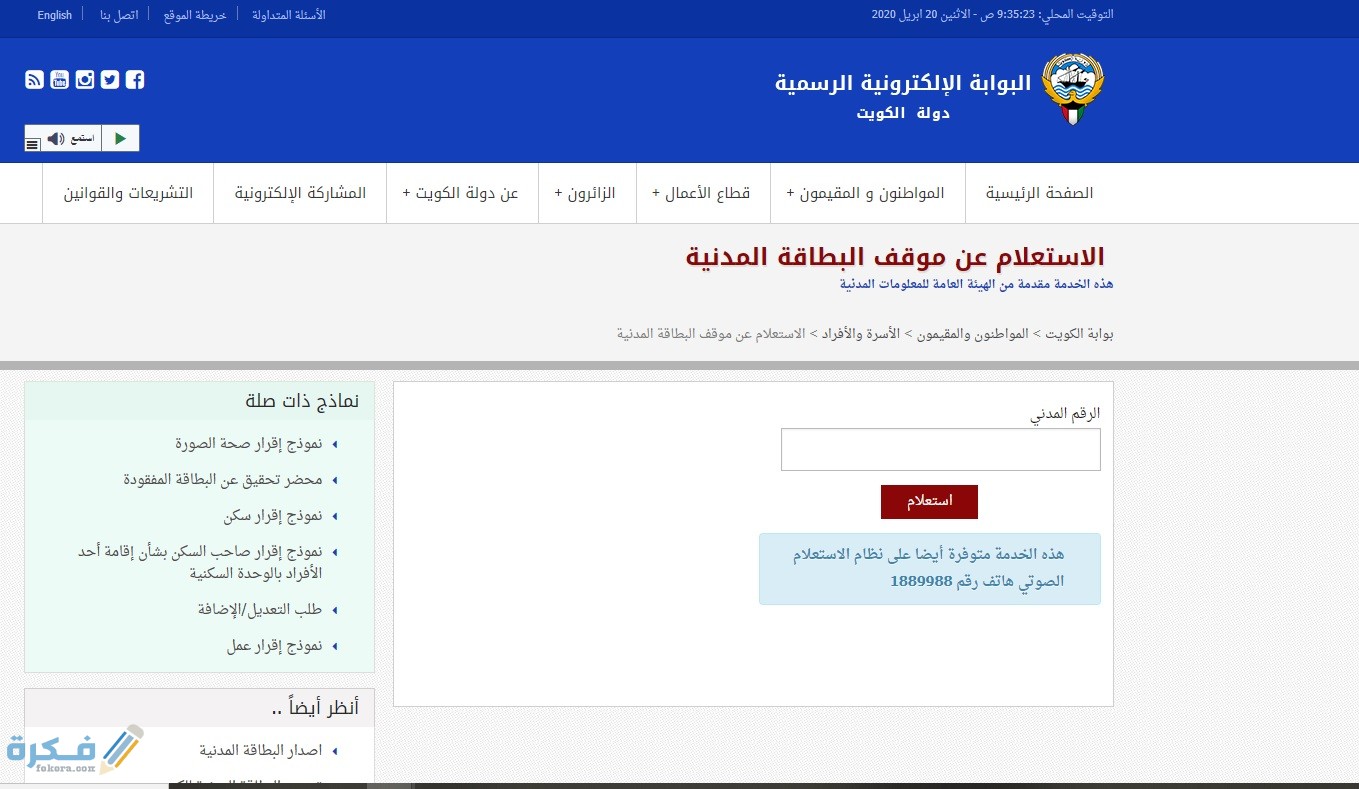Open the YouTube channel icon
Image resolution: width=1359 pixels, height=789 pixels.
coord(60,80)
